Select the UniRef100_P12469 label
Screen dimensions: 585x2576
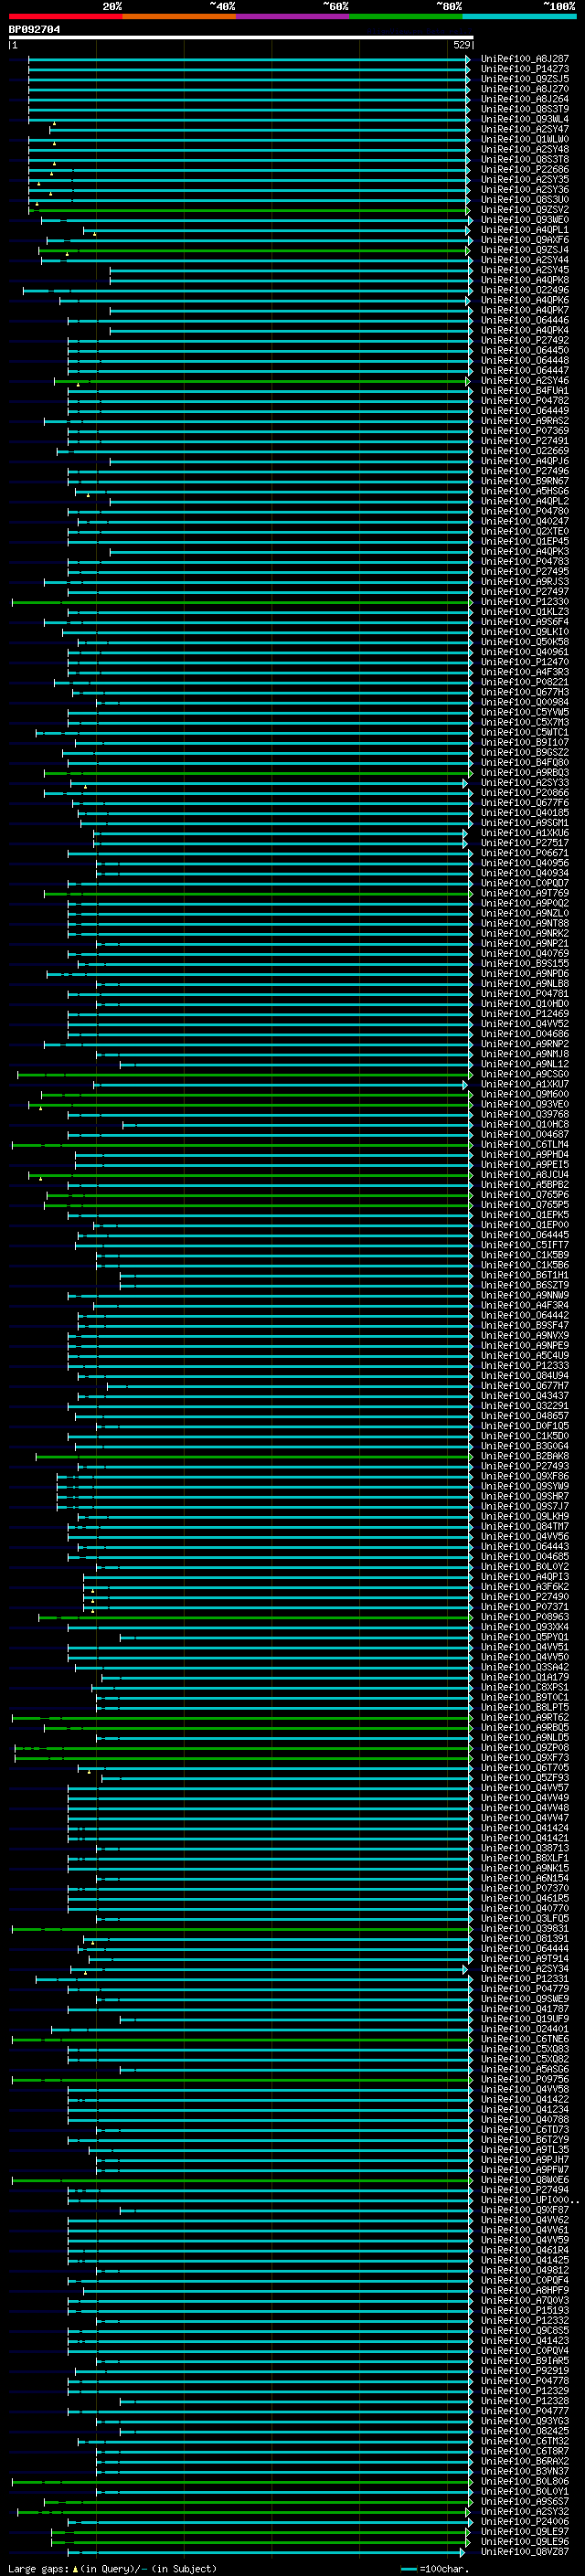525,1014
